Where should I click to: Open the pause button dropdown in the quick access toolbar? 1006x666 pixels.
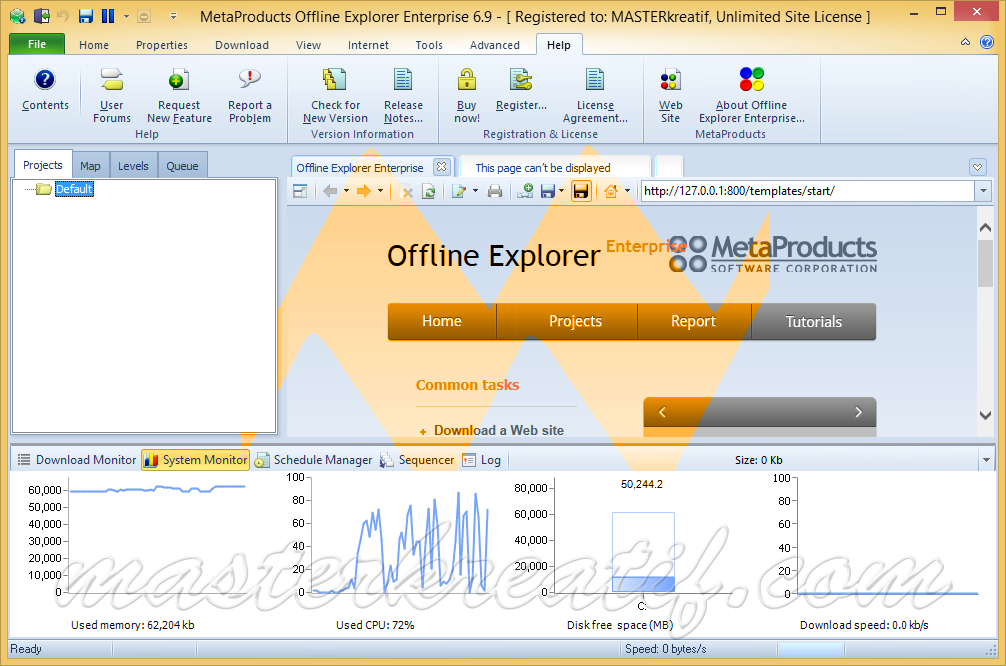coord(126,16)
